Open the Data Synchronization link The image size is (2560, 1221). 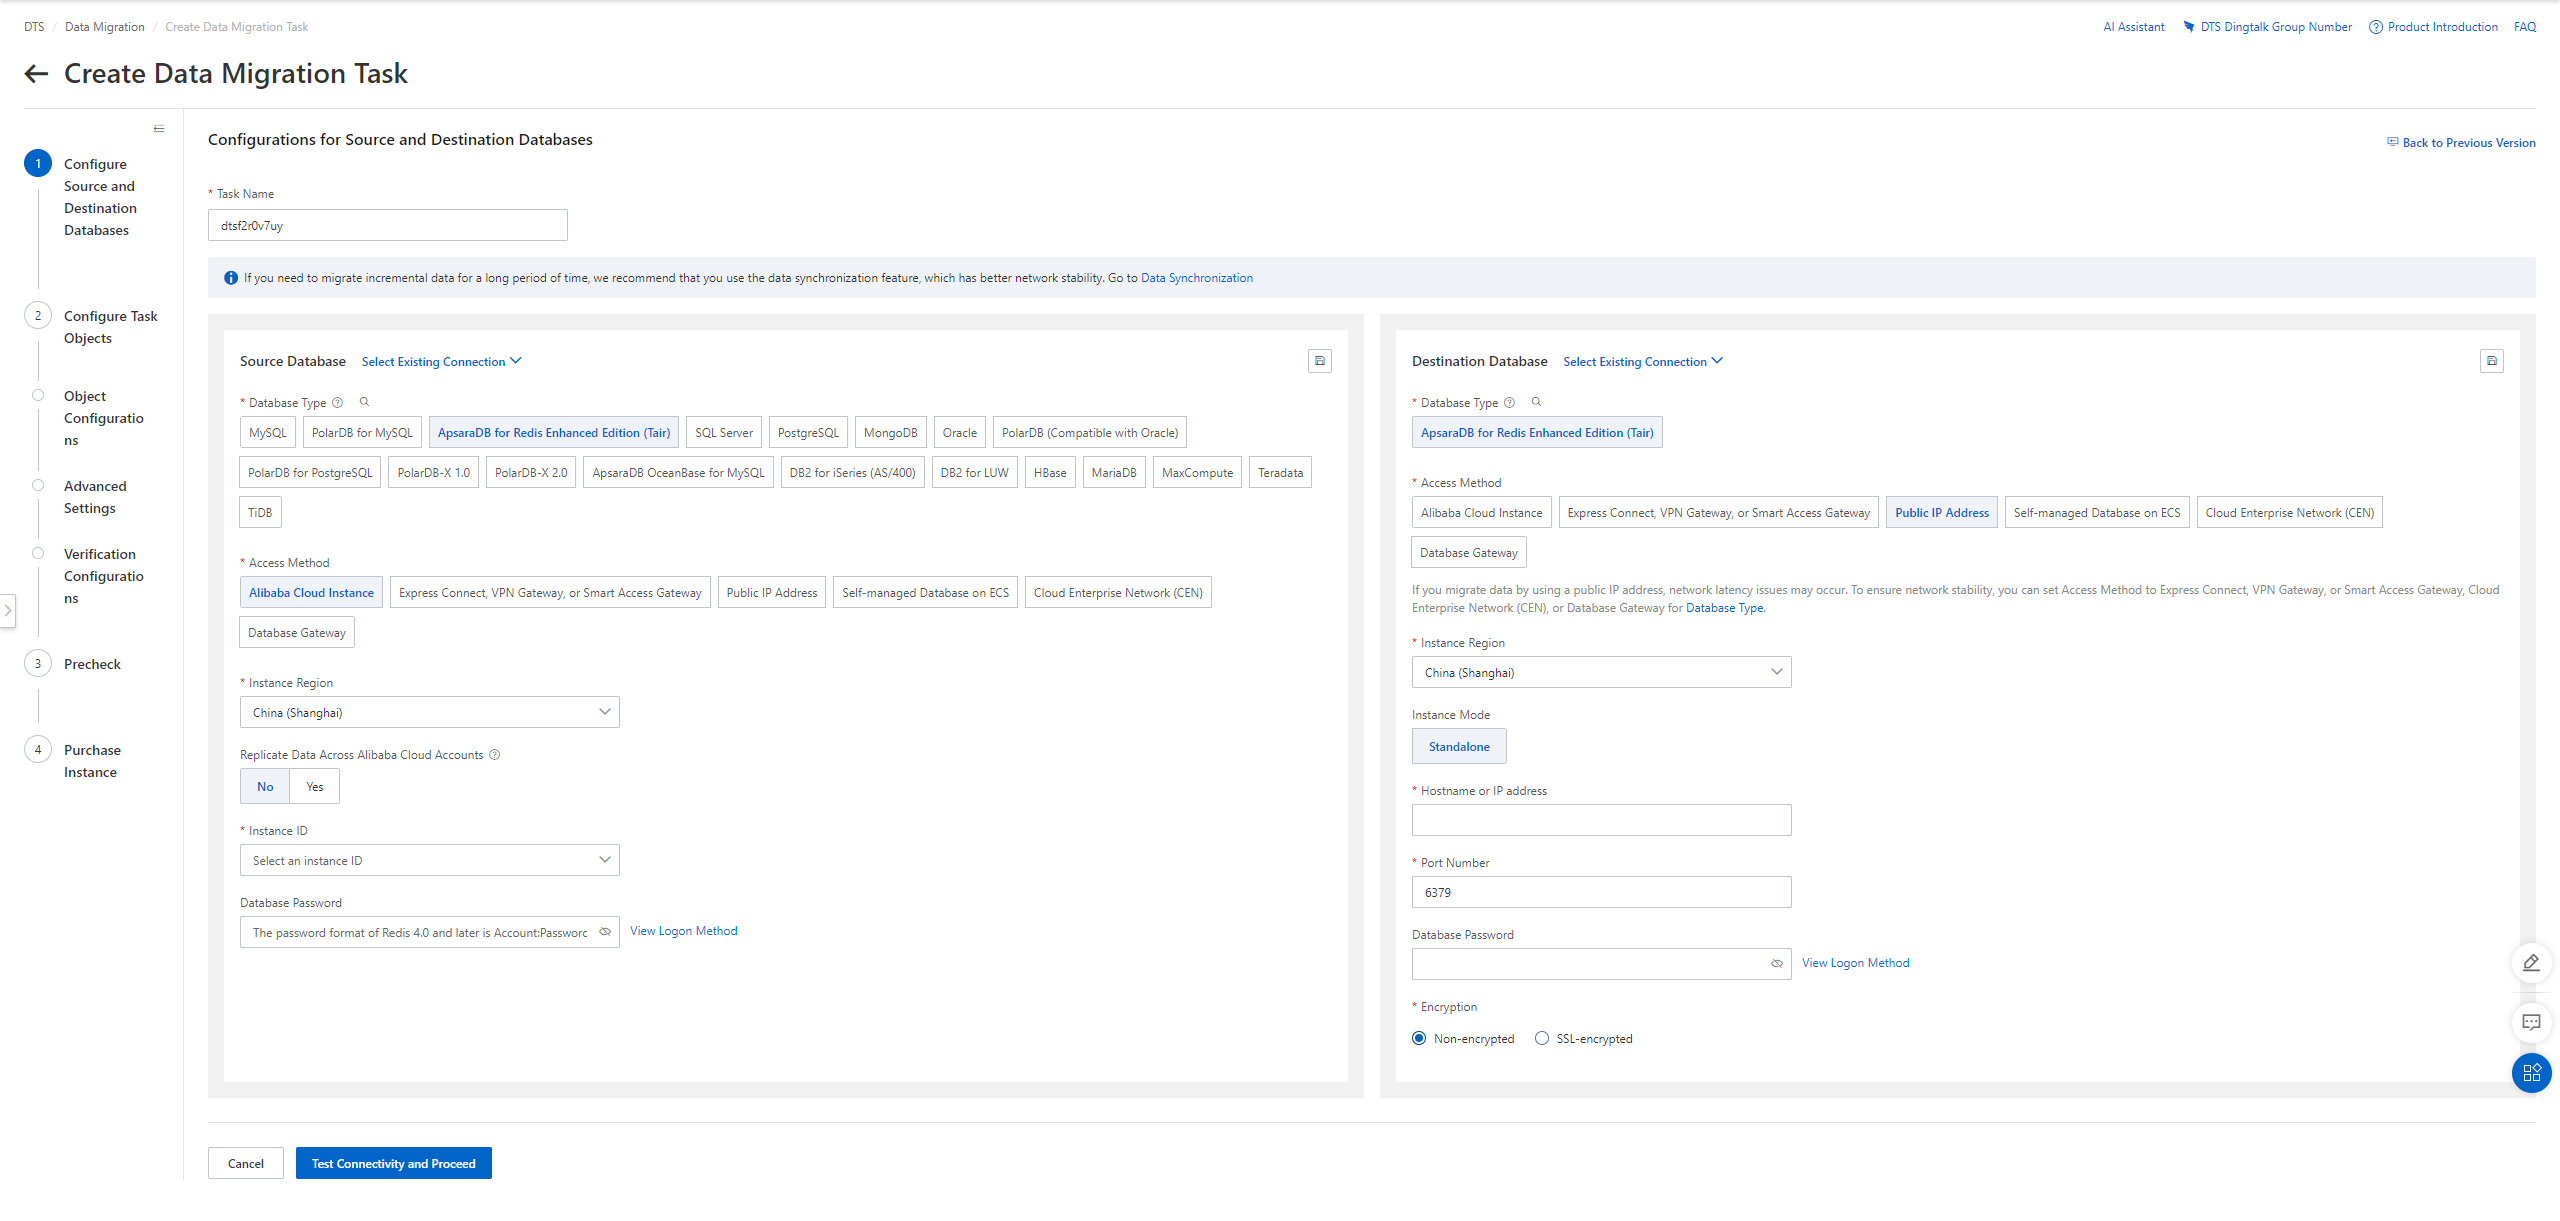point(1196,278)
